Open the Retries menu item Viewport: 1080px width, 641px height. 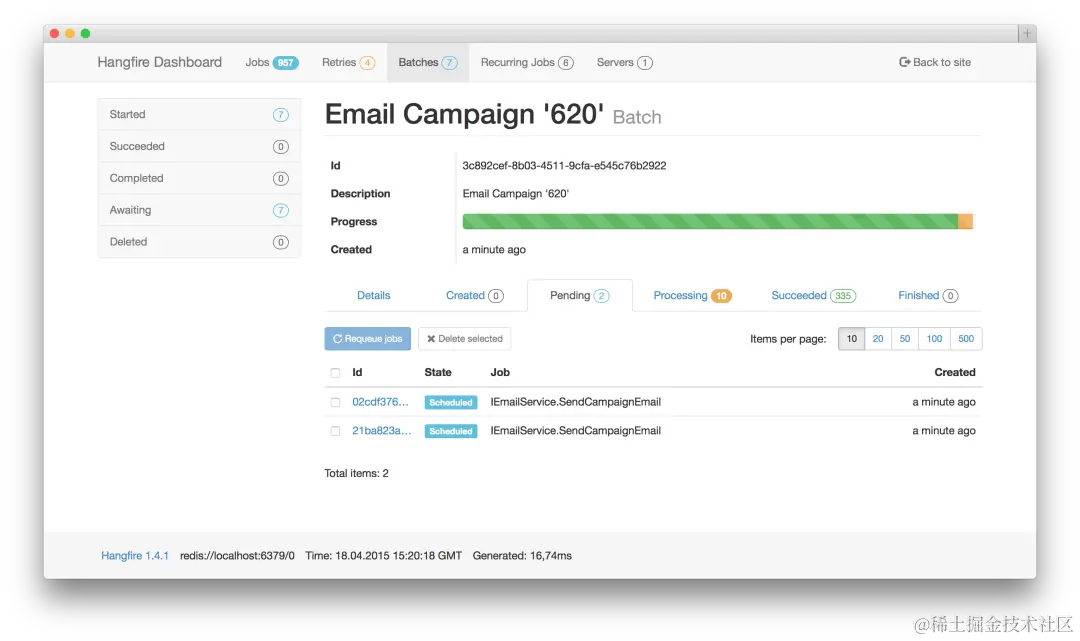tap(348, 62)
